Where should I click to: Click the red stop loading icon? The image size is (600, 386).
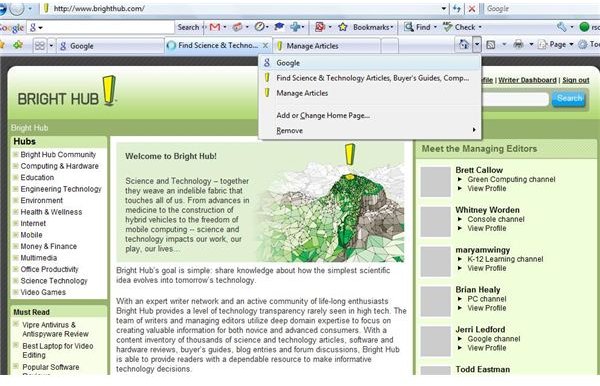(472, 8)
